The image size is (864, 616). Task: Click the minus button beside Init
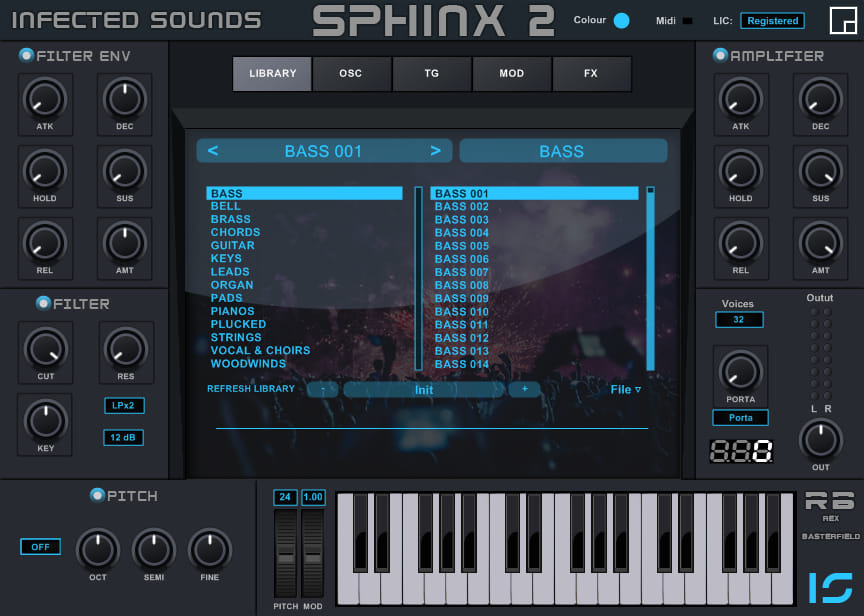(x=323, y=390)
